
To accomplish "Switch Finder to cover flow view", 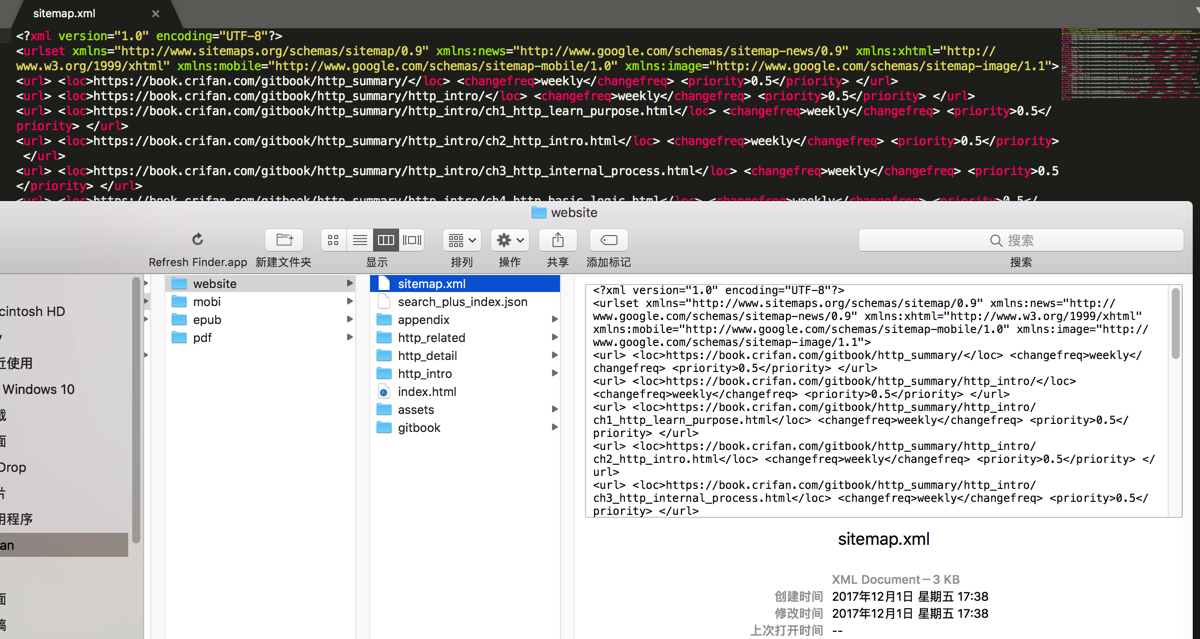I will tap(411, 240).
